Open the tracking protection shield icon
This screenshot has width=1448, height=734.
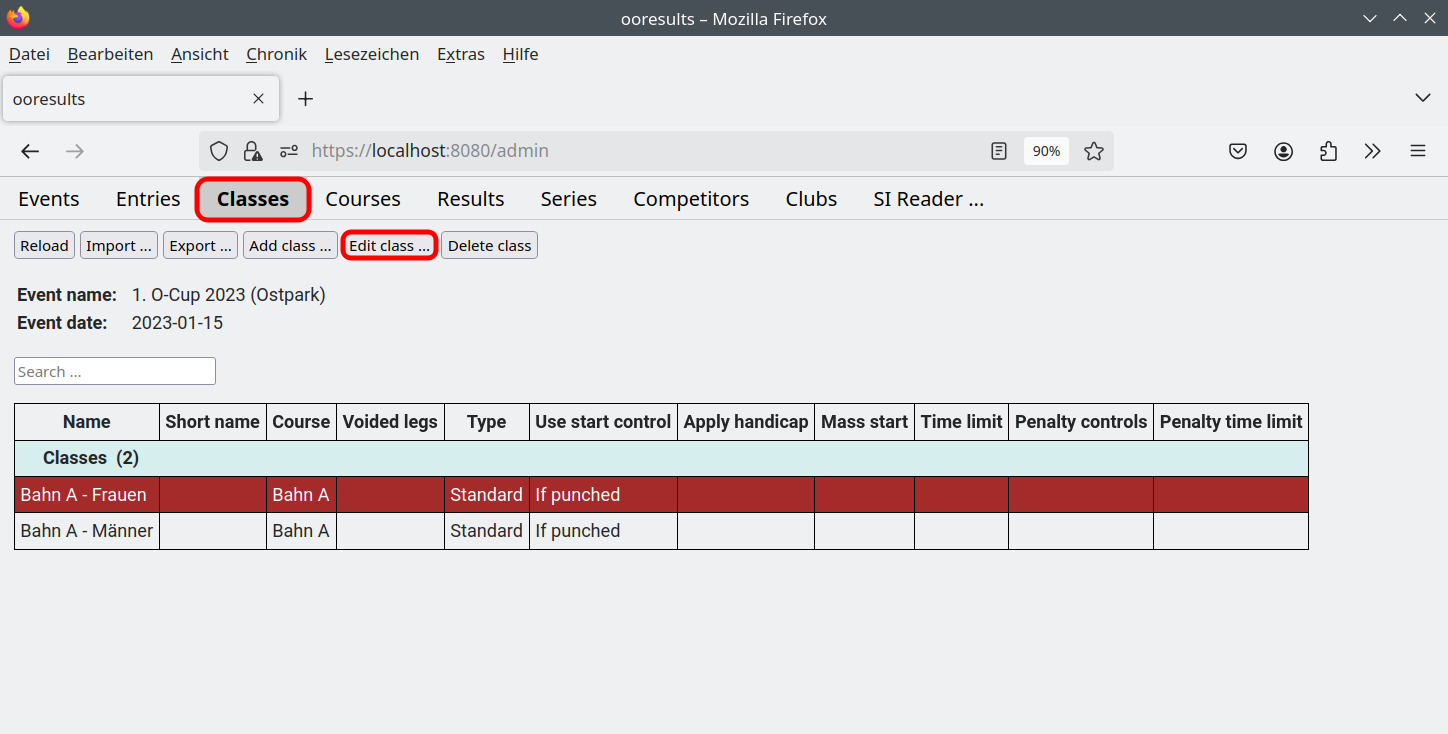[x=219, y=151]
